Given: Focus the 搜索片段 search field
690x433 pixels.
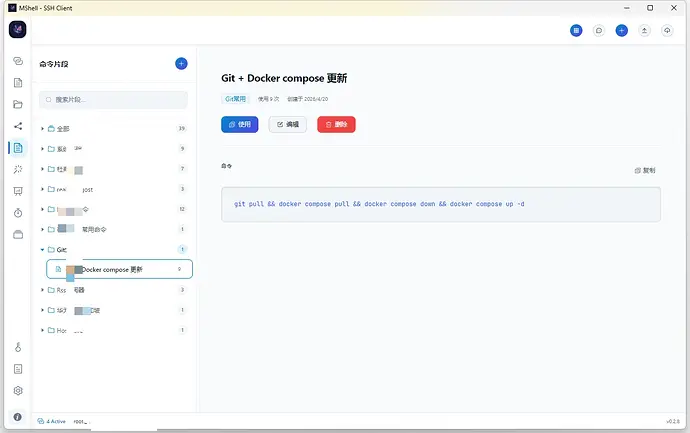Looking at the screenshot, I should (x=113, y=100).
